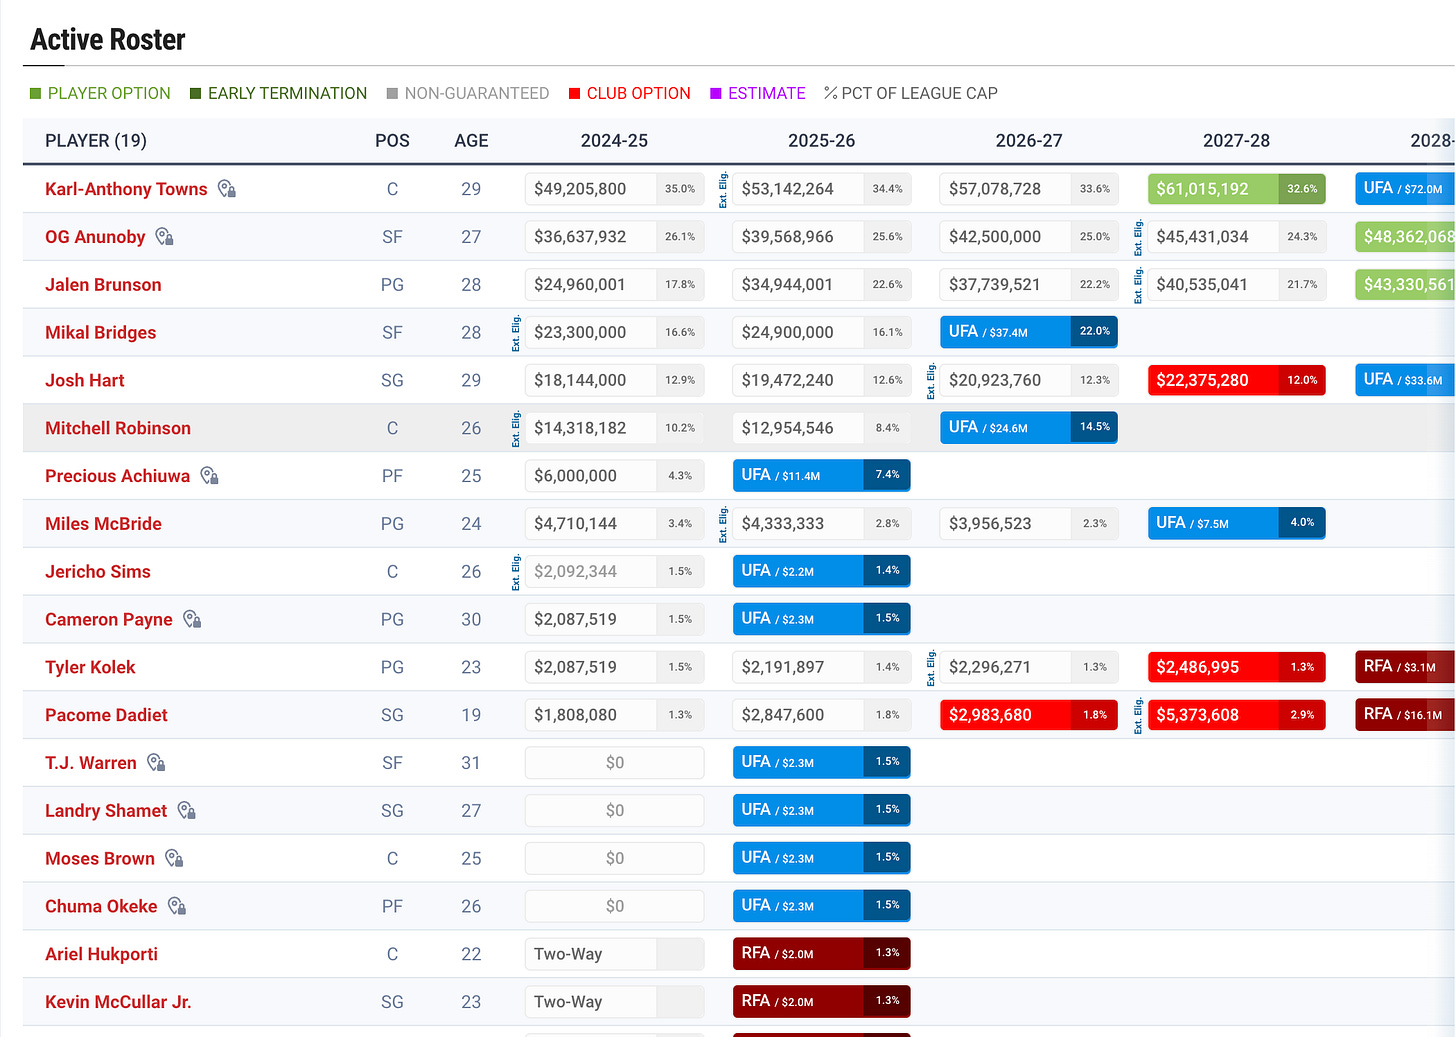Open Karl-Anthony Towns player page
Screen dimensions: 1456x1037
point(126,189)
